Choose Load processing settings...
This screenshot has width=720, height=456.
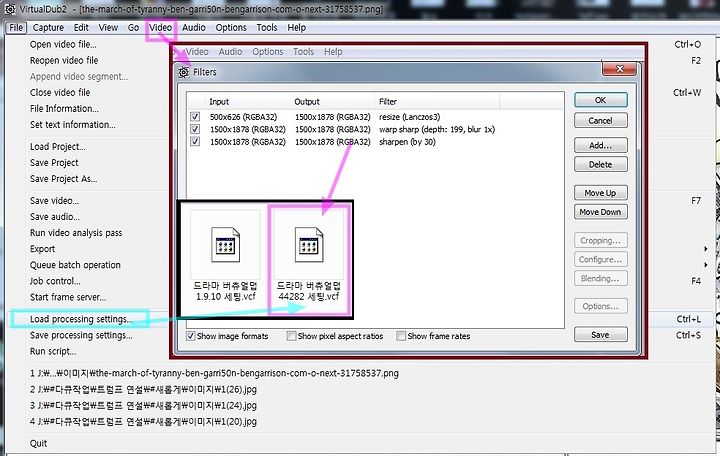[81, 319]
